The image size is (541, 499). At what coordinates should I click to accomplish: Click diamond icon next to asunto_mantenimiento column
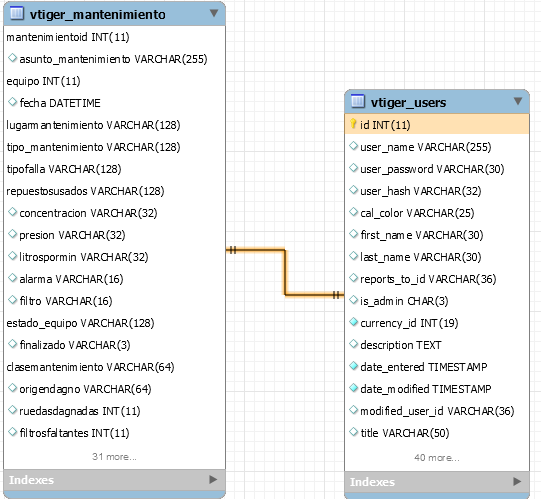(x=12, y=58)
